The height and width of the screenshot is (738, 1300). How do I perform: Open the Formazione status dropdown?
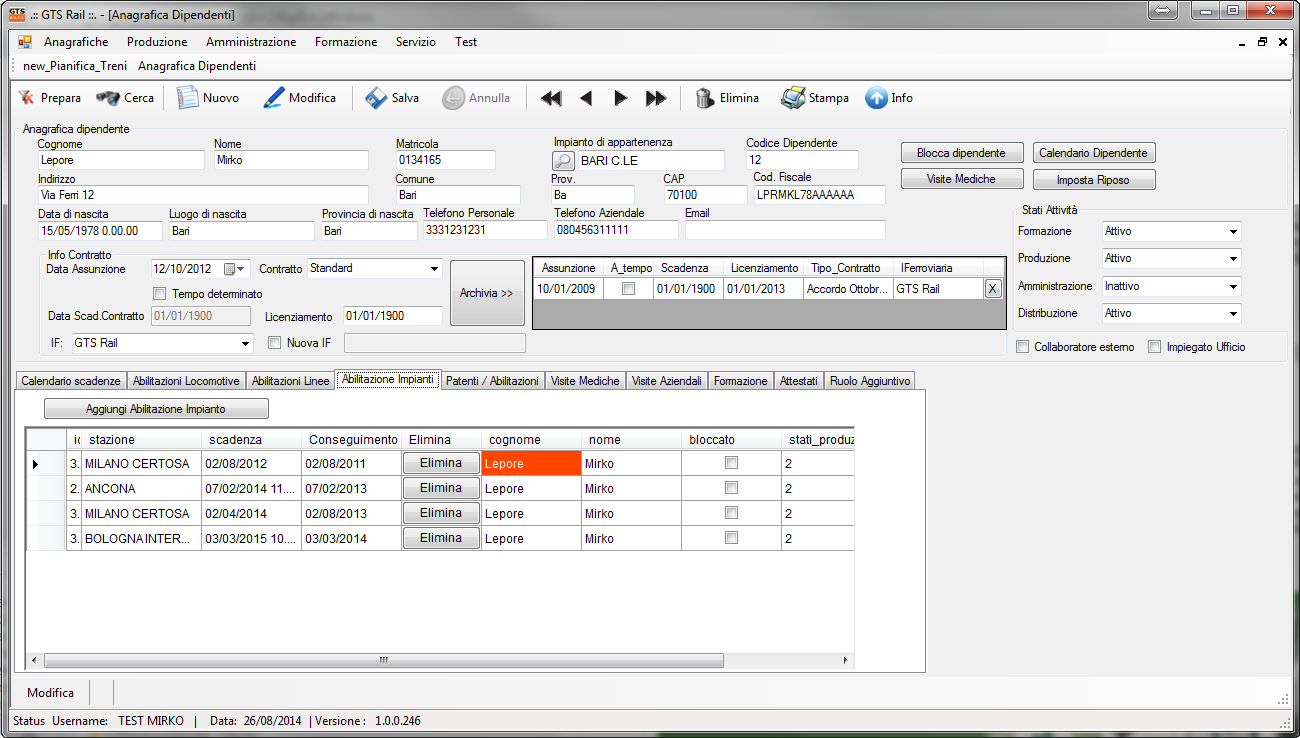coord(1233,232)
